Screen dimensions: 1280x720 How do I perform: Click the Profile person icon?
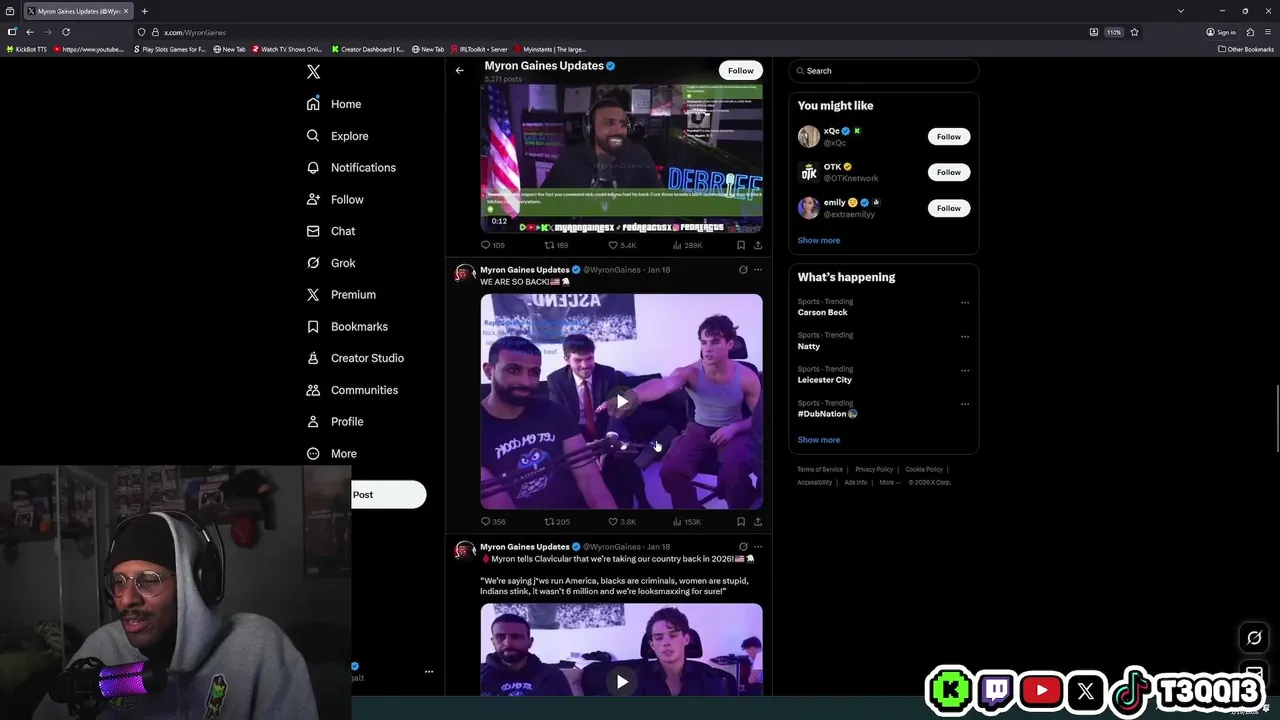tap(313, 422)
